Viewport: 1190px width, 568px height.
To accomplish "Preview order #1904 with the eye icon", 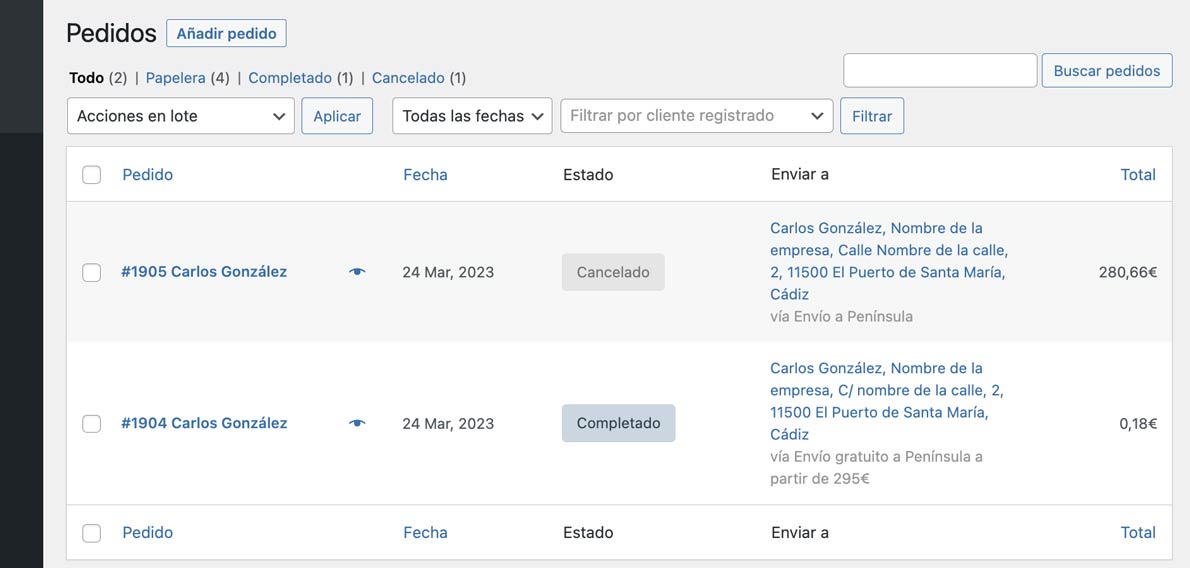I will (357, 423).
